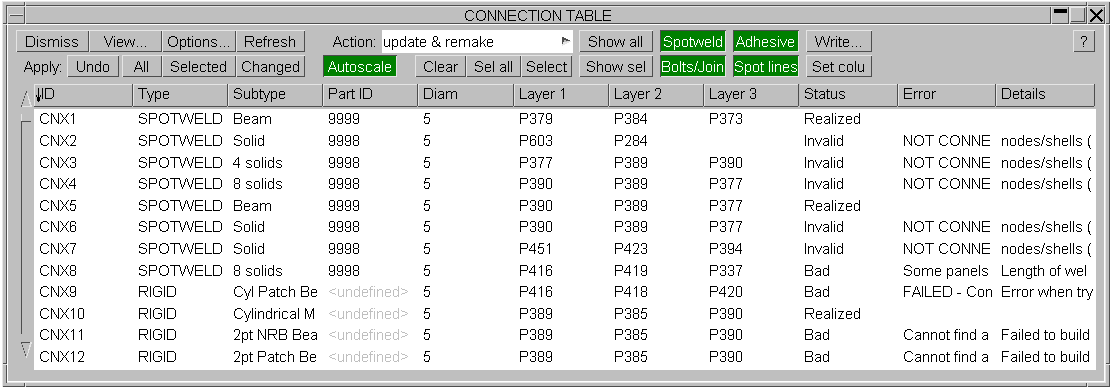Click the Show all button

(x=616, y=42)
